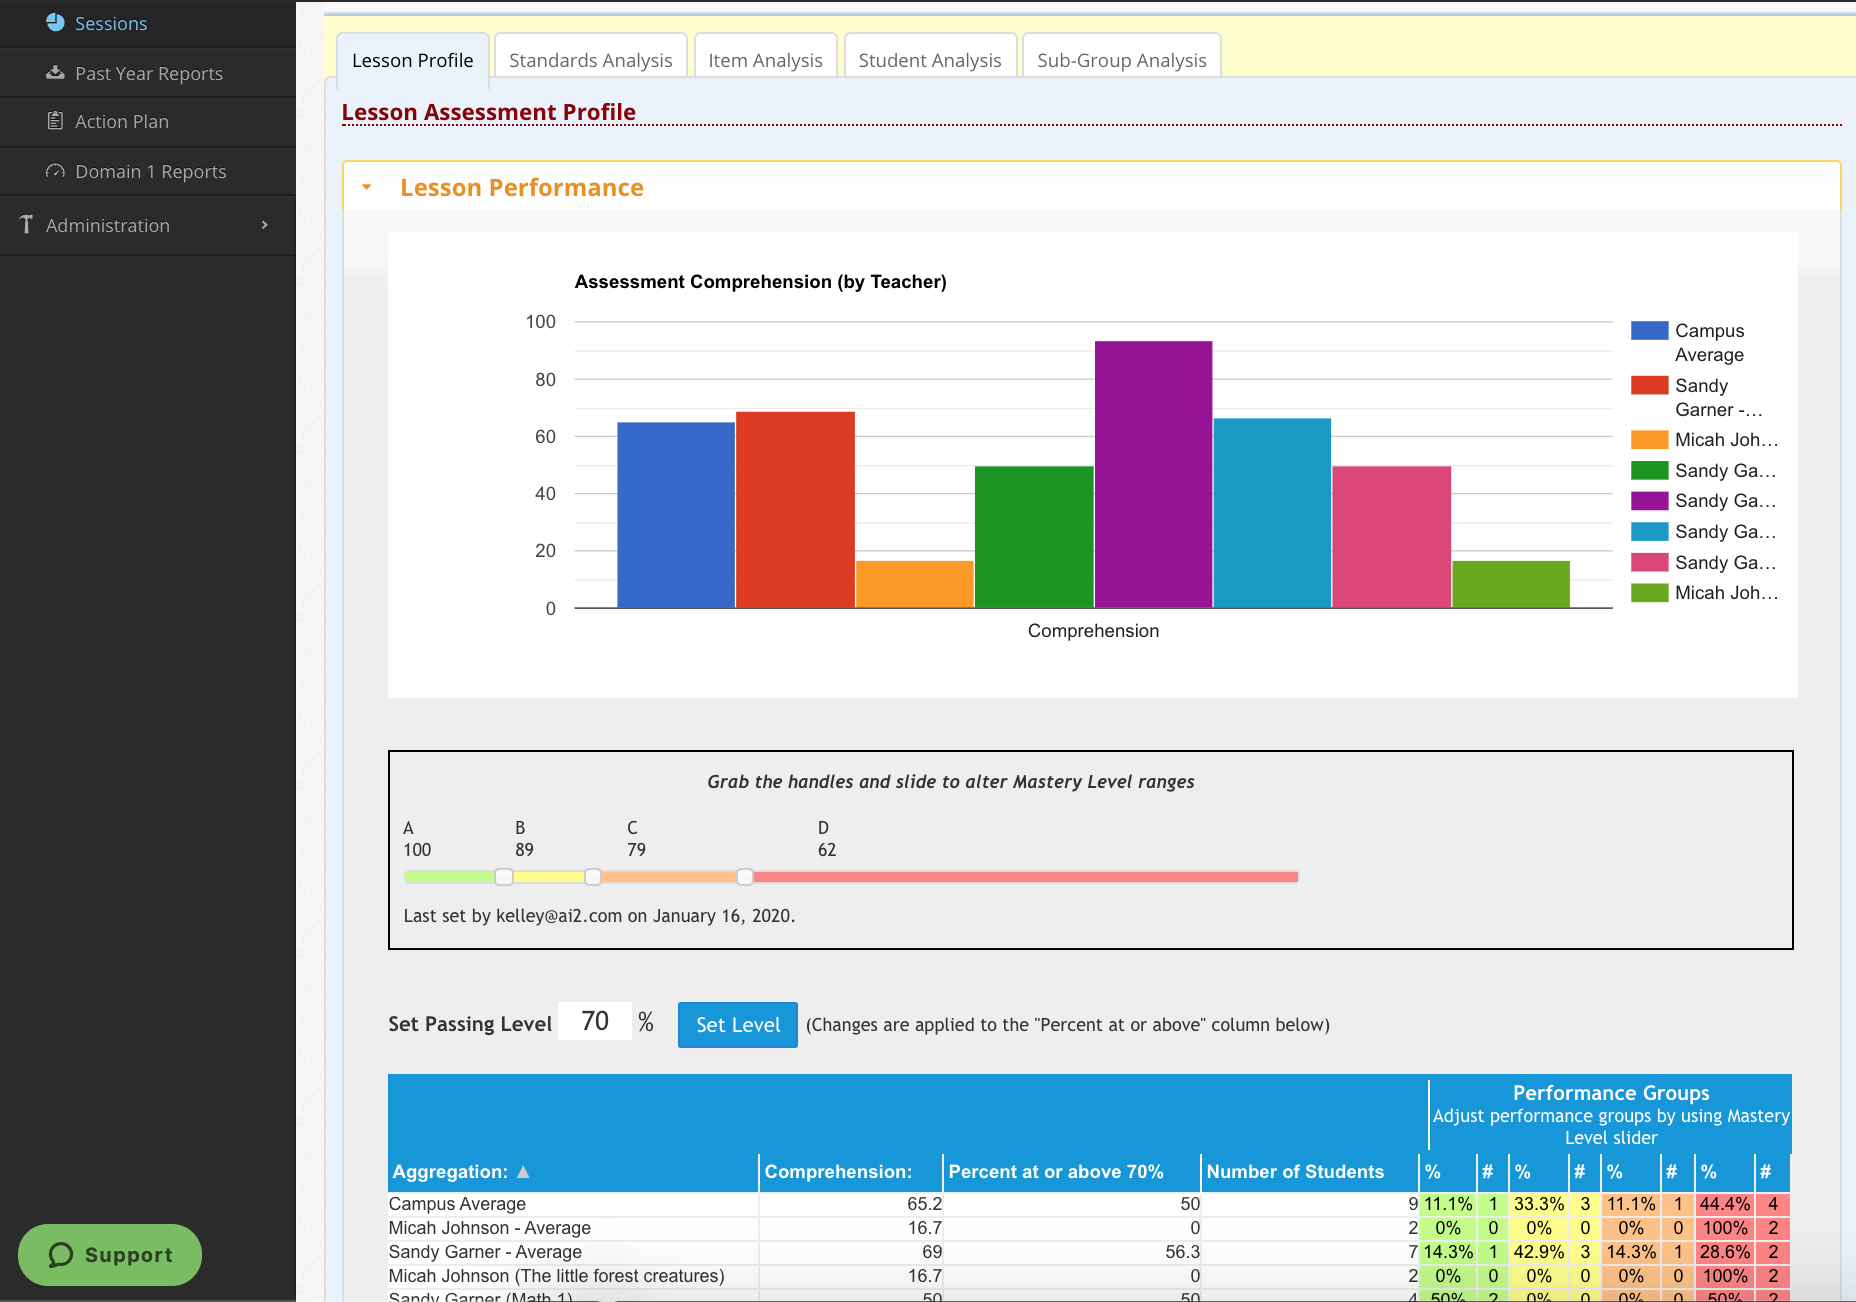
Task: Click the Campus Average legend color swatch
Action: coord(1649,331)
